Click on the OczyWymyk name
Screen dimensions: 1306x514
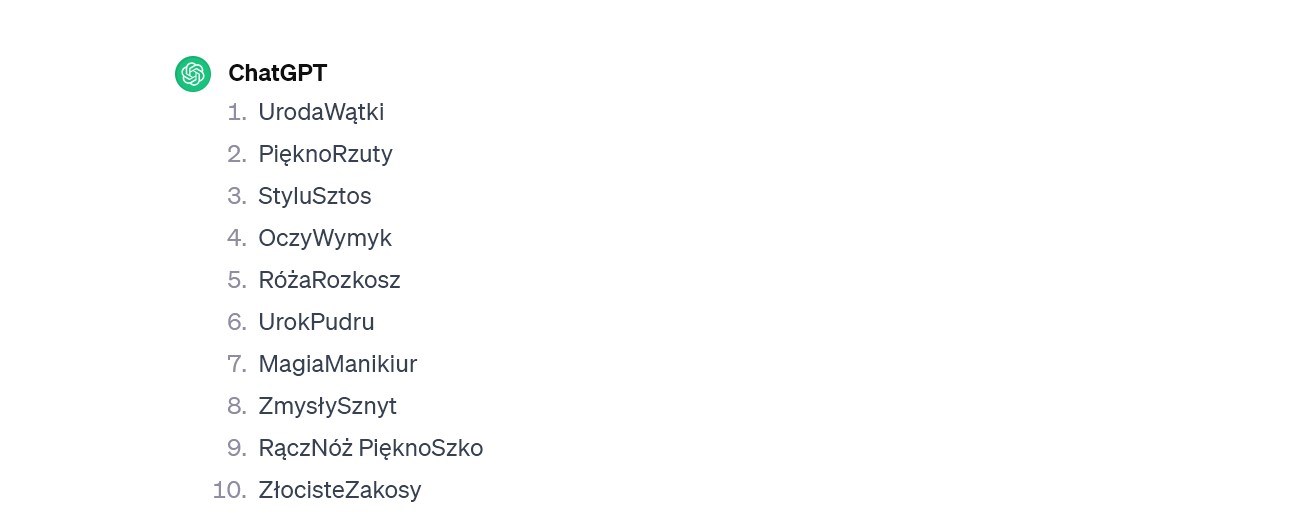click(x=324, y=238)
